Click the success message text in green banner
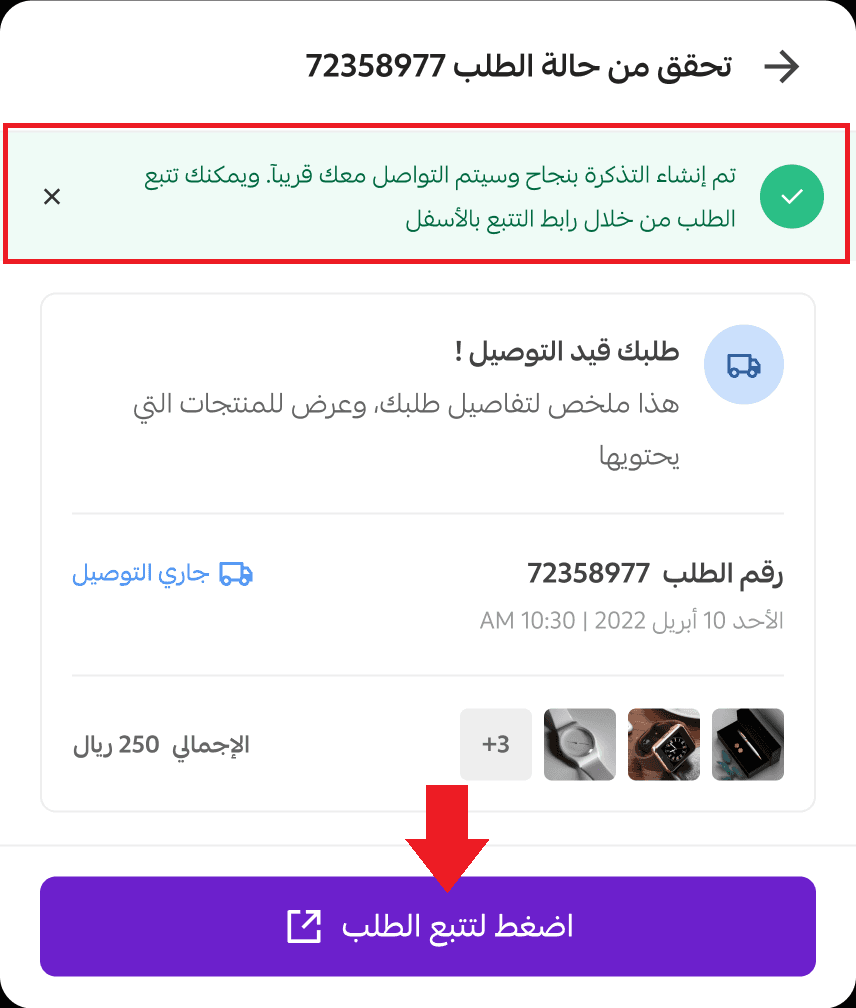Viewport: 856px width, 1008px height. (x=440, y=197)
